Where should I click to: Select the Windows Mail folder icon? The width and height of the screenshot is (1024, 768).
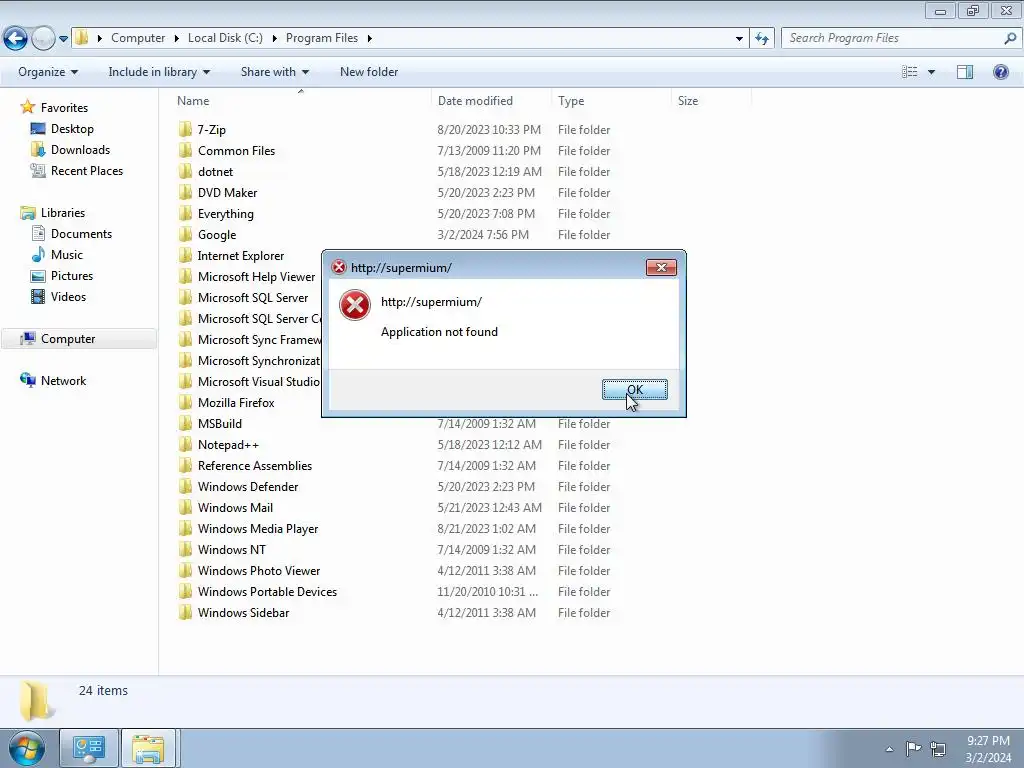click(185, 507)
